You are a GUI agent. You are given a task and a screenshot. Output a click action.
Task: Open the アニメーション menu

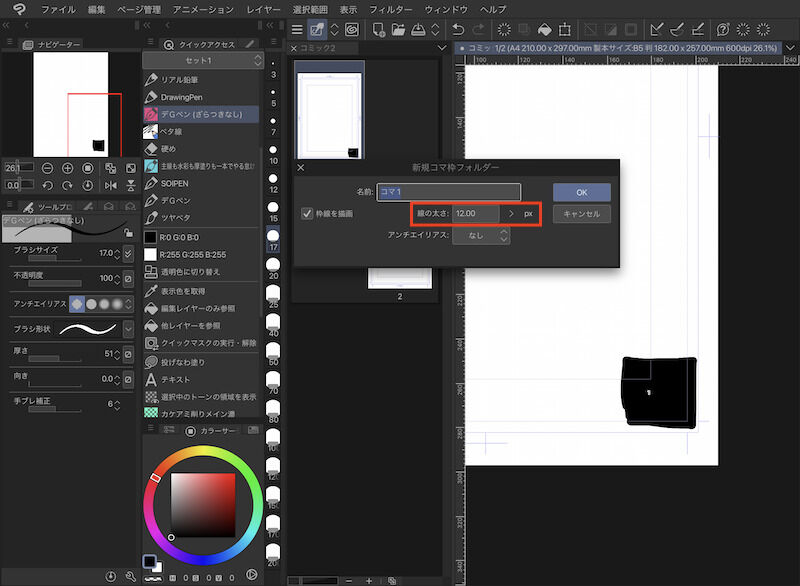click(203, 9)
